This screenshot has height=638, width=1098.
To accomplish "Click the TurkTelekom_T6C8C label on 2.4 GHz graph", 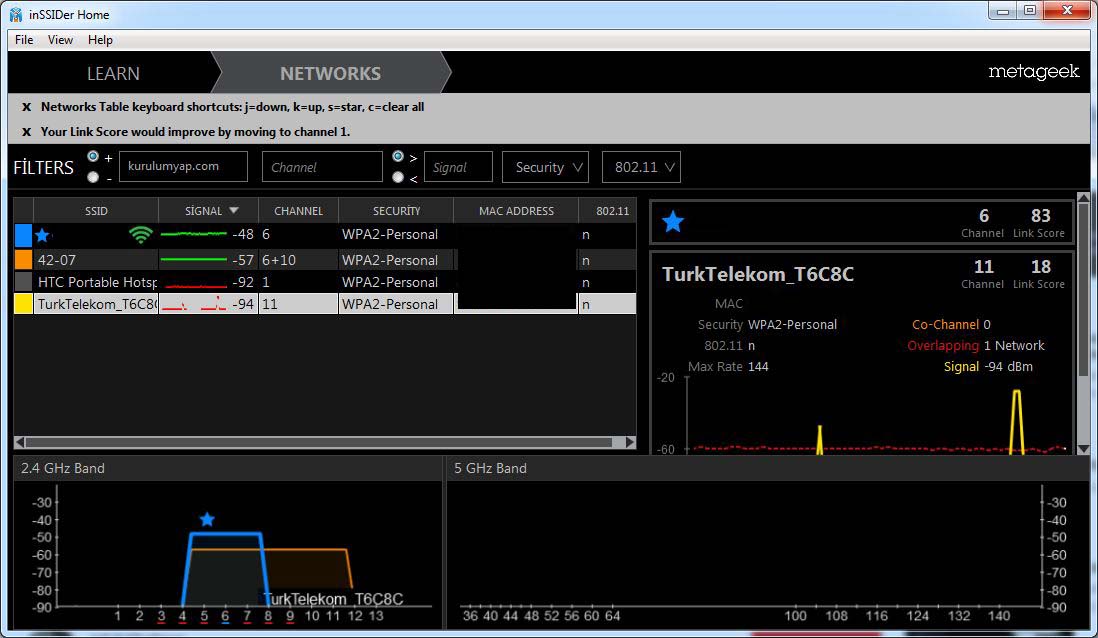I will click(x=333, y=599).
